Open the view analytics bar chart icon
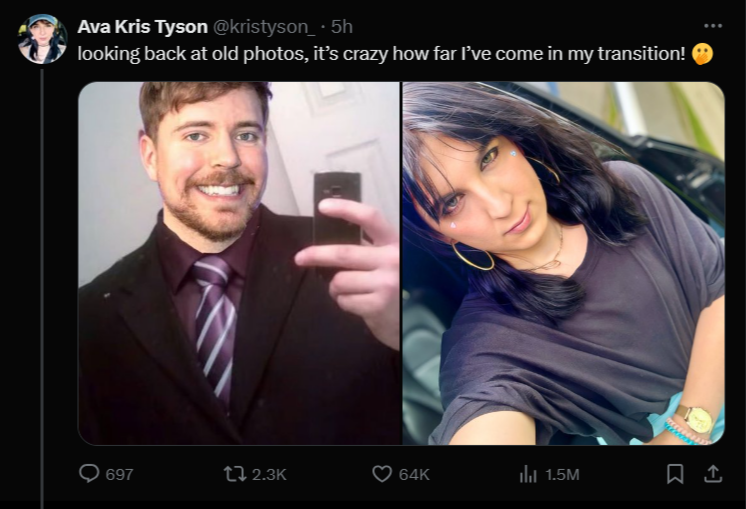The width and height of the screenshot is (746, 509). click(x=528, y=474)
